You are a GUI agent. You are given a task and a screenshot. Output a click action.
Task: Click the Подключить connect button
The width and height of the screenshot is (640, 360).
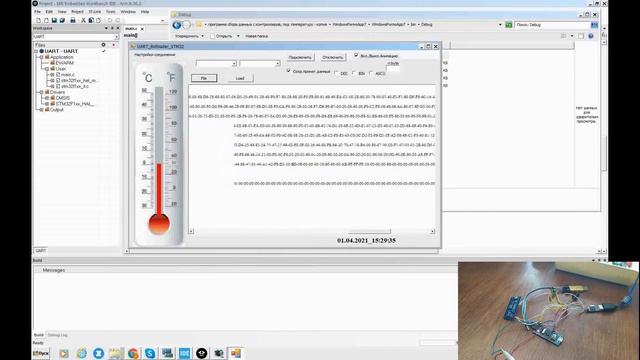[x=300, y=58]
